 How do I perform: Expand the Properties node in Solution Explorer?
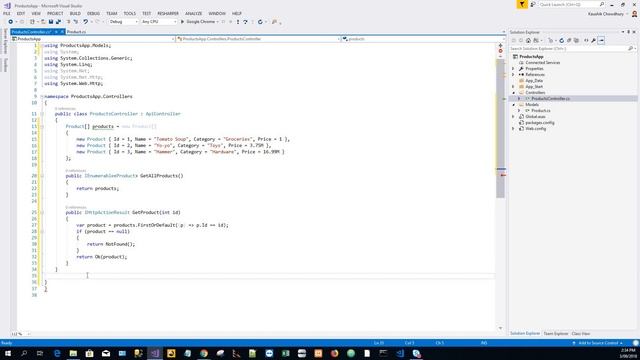[513, 69]
